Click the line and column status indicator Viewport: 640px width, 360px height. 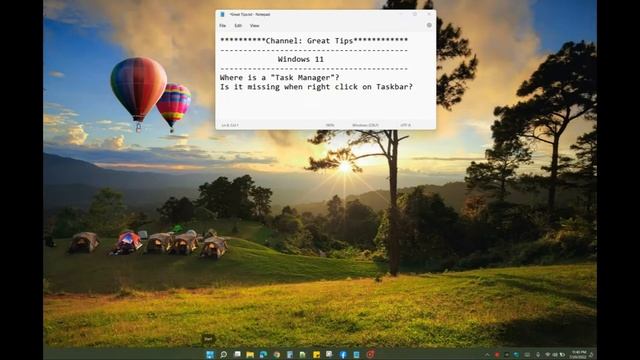pyautogui.click(x=230, y=125)
